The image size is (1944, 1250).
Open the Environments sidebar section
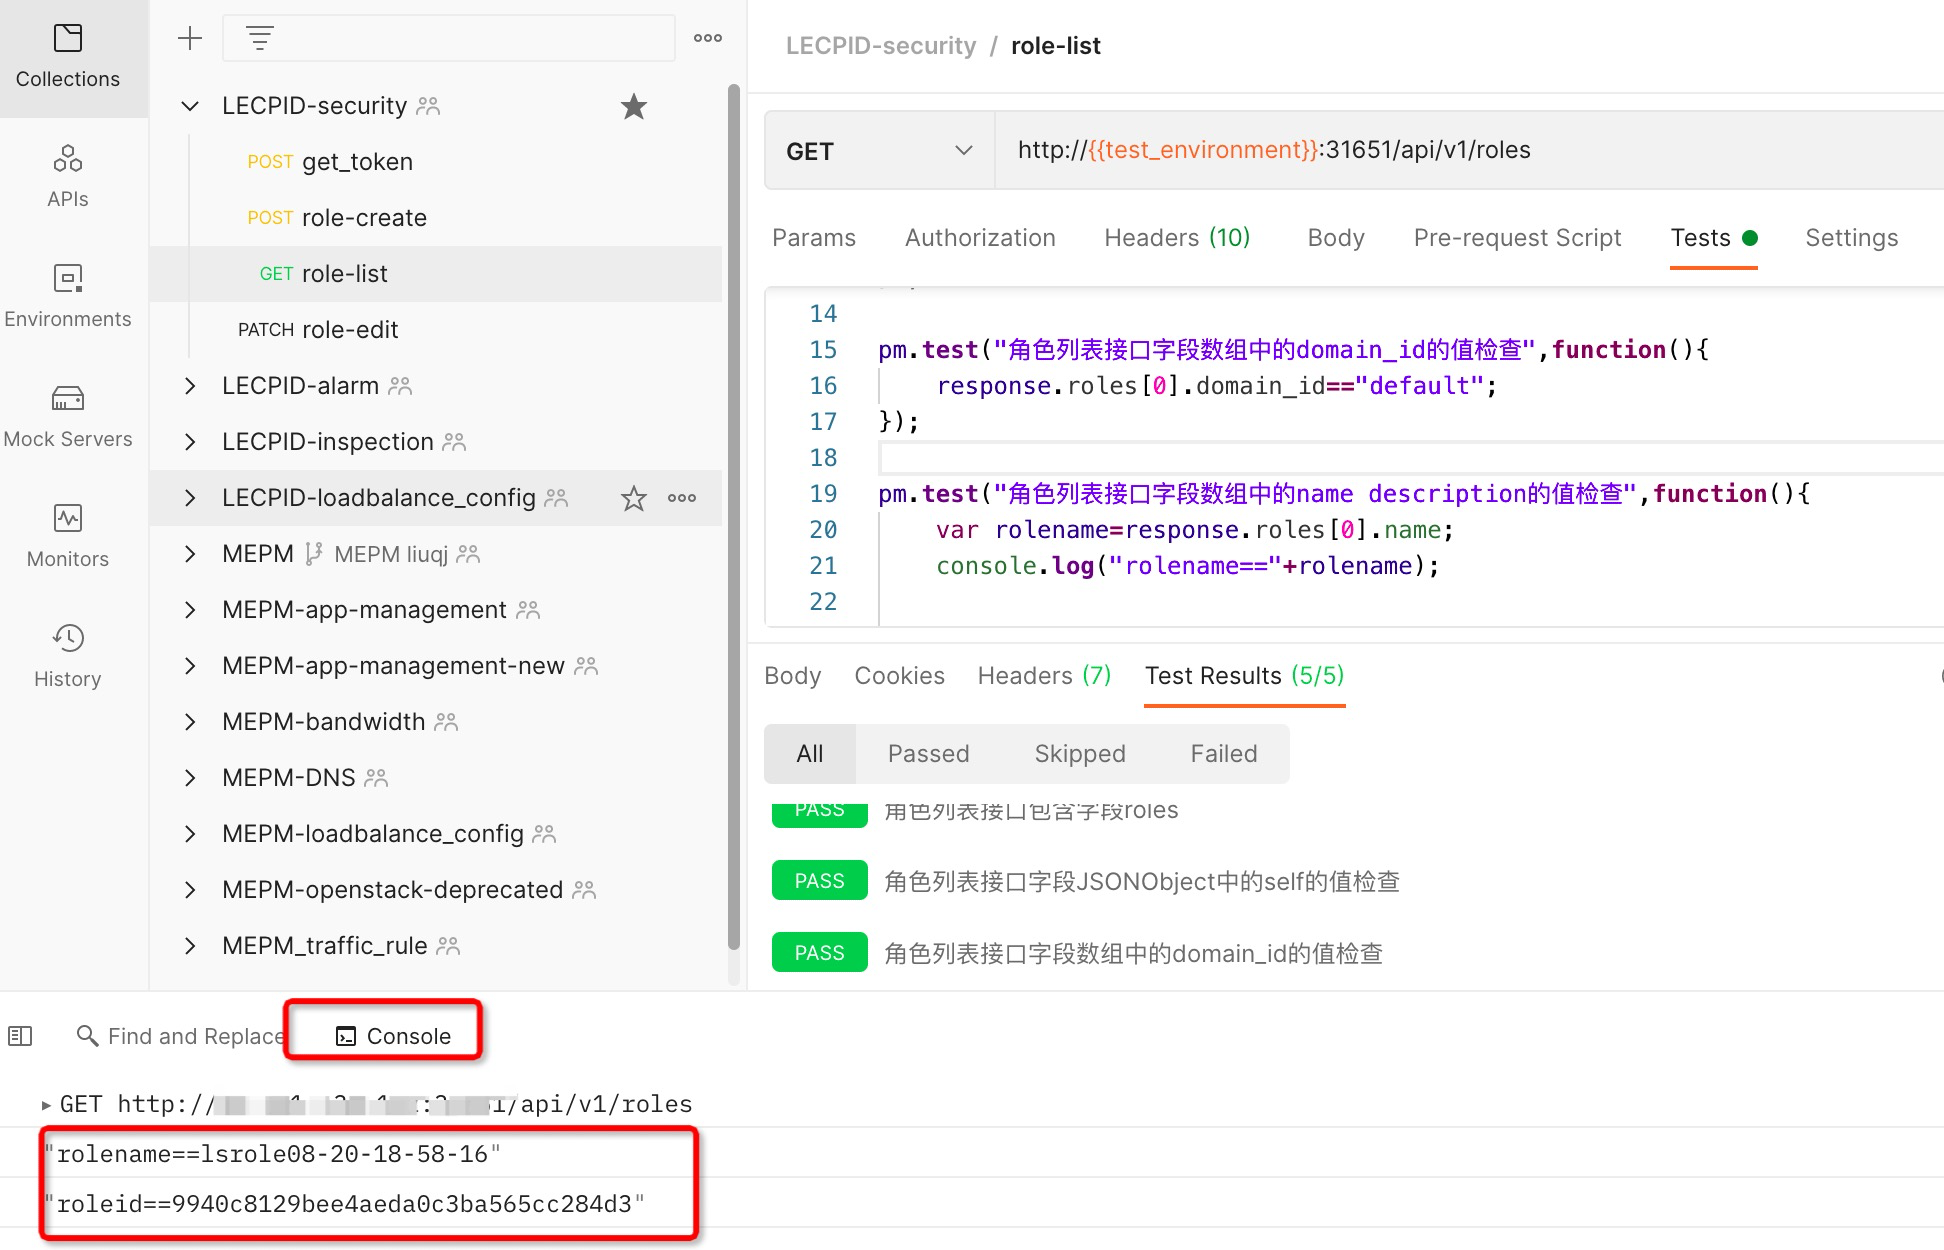[68, 297]
